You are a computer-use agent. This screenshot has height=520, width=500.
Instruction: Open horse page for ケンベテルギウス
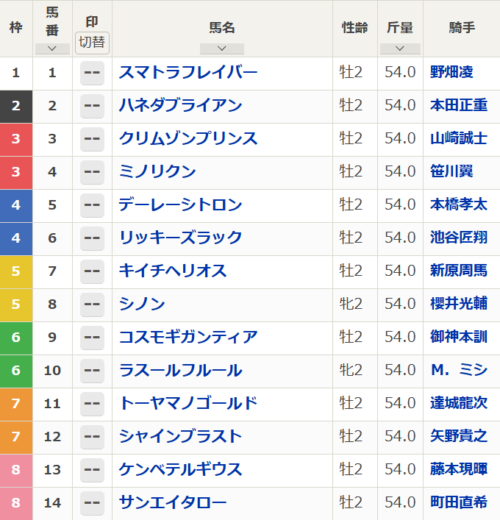(180, 469)
